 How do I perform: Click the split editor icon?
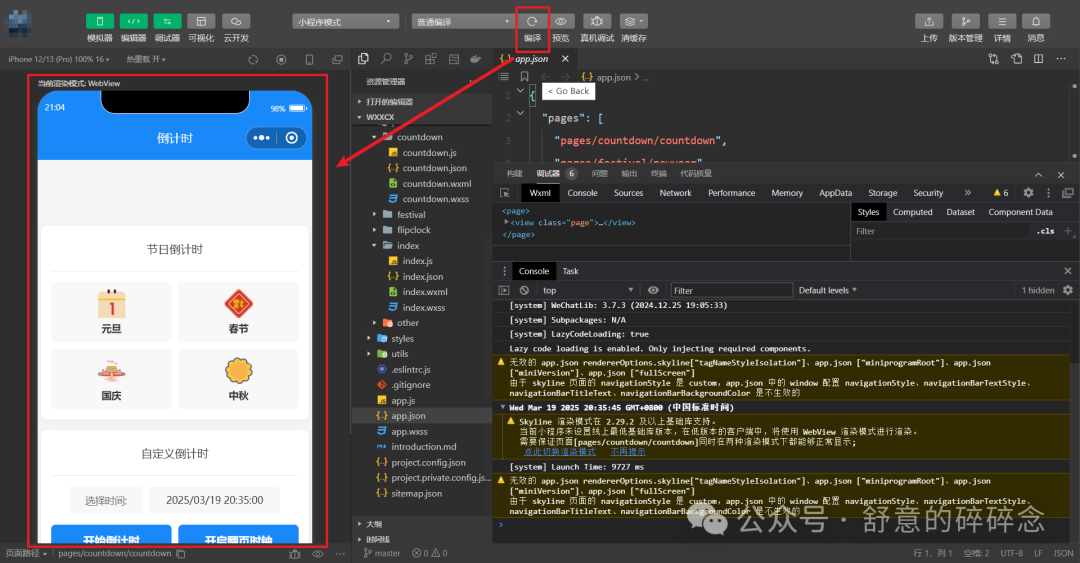click(1038, 59)
